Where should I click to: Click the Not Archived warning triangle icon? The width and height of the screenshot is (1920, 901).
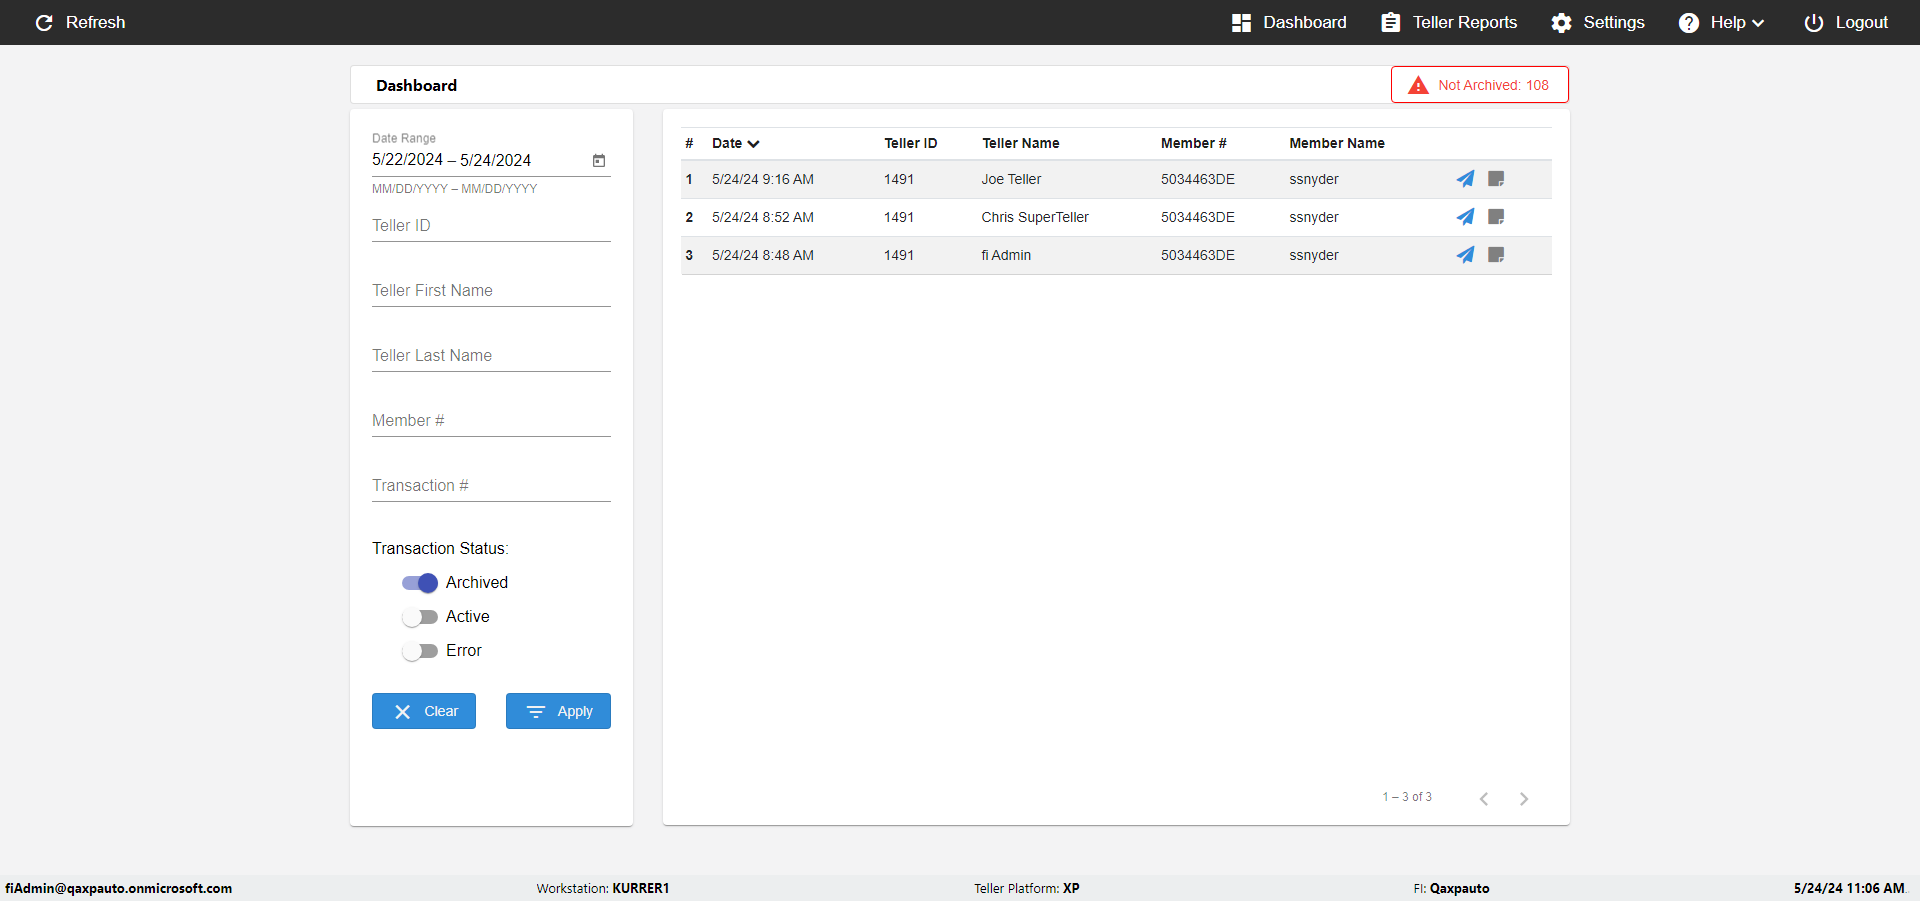pos(1418,85)
